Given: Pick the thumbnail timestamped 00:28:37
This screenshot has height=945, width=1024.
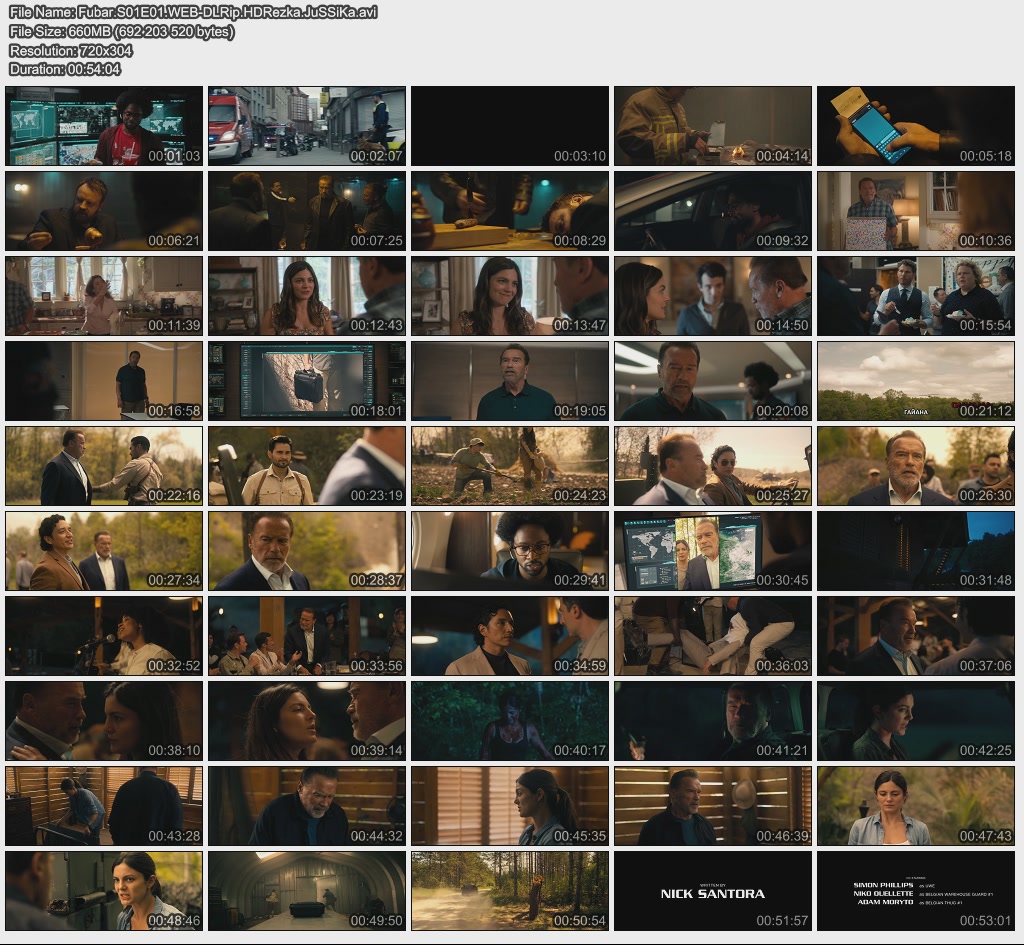Looking at the screenshot, I should pos(307,551).
